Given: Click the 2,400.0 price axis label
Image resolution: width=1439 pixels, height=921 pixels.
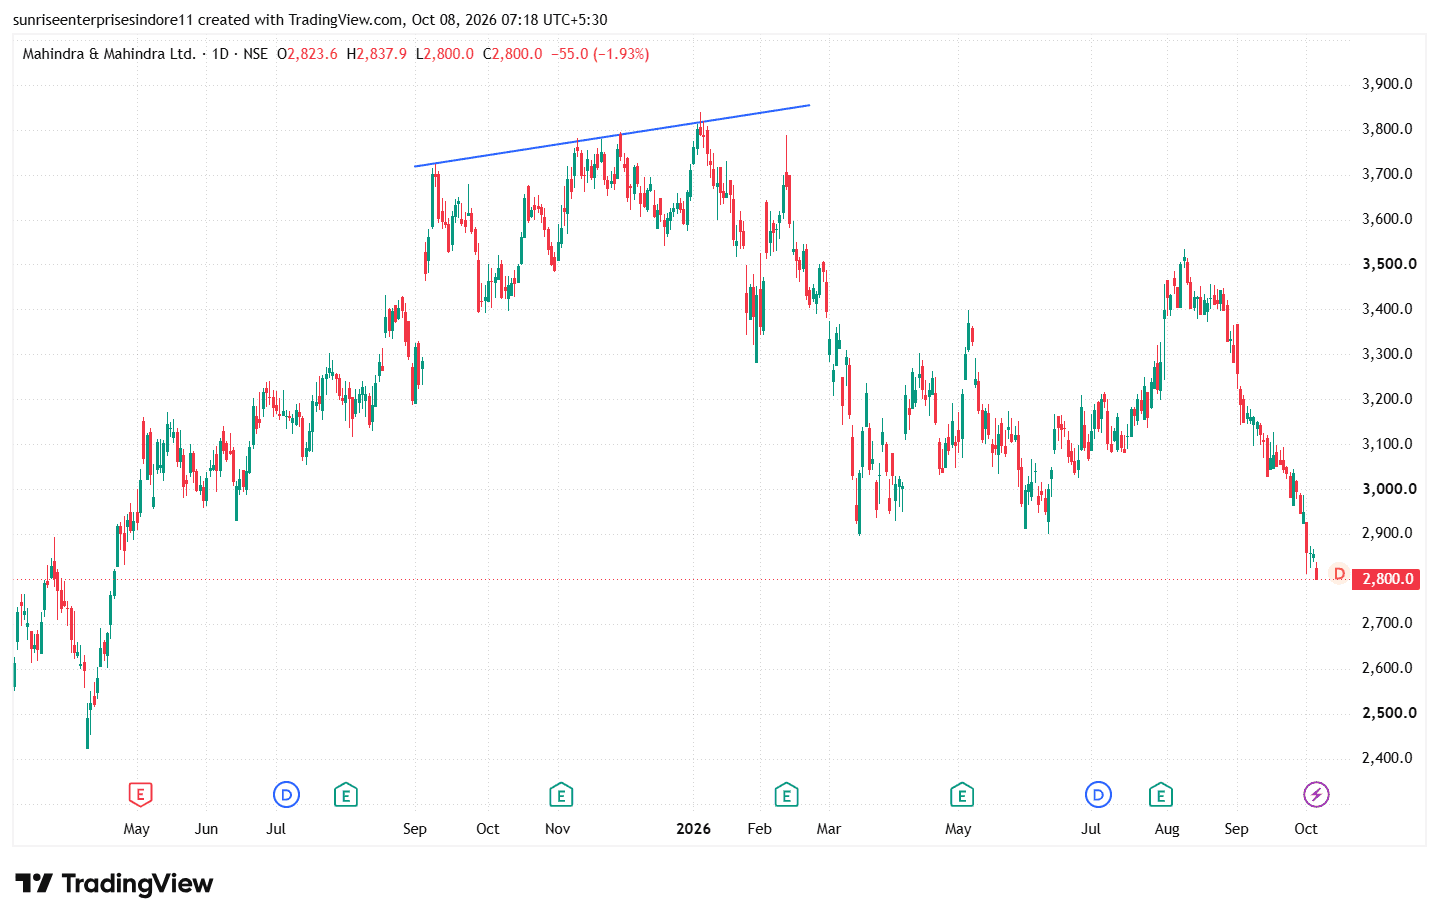Looking at the screenshot, I should click(1387, 758).
